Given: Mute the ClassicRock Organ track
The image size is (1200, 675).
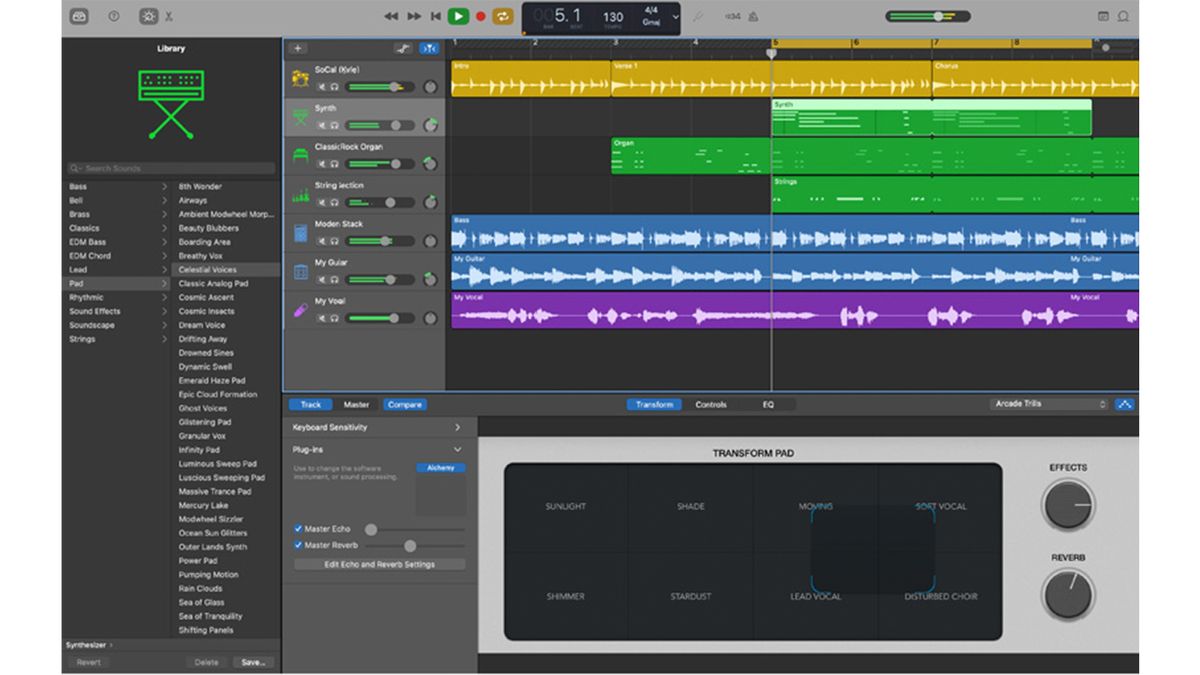Looking at the screenshot, I should pos(322,164).
